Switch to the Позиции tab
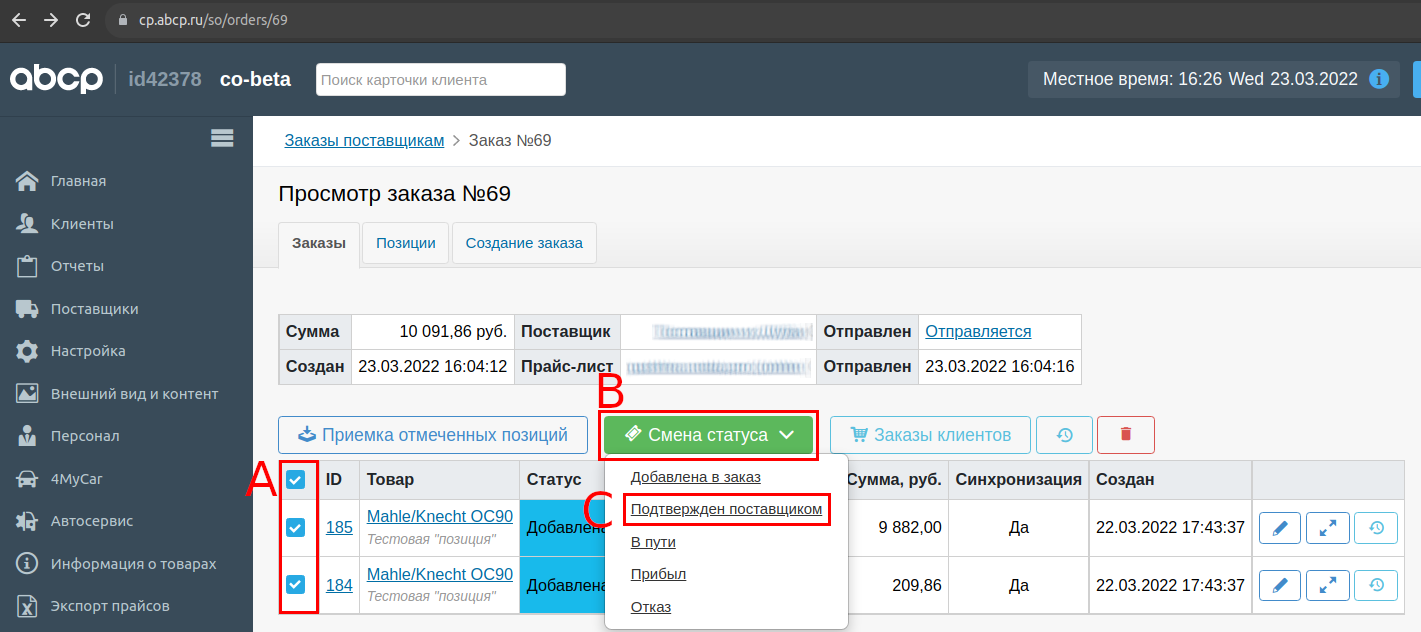The width and height of the screenshot is (1421, 632). 405,243
